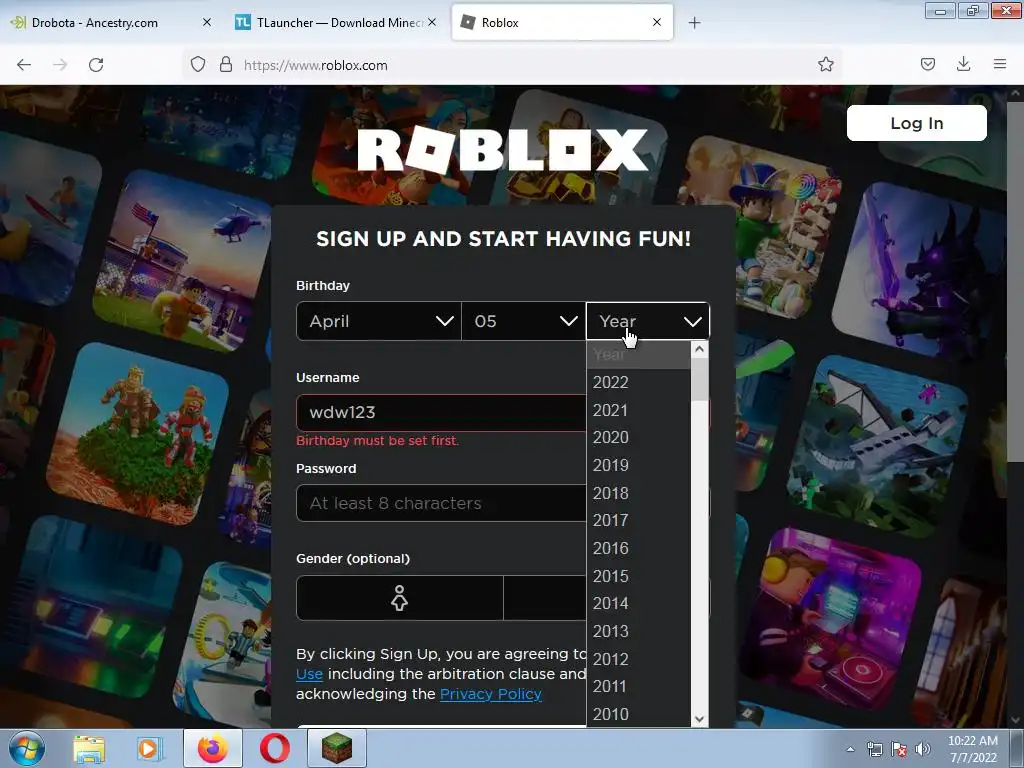Viewport: 1024px width, 768px height.
Task: Bookmark this page with the star icon
Action: (825, 65)
